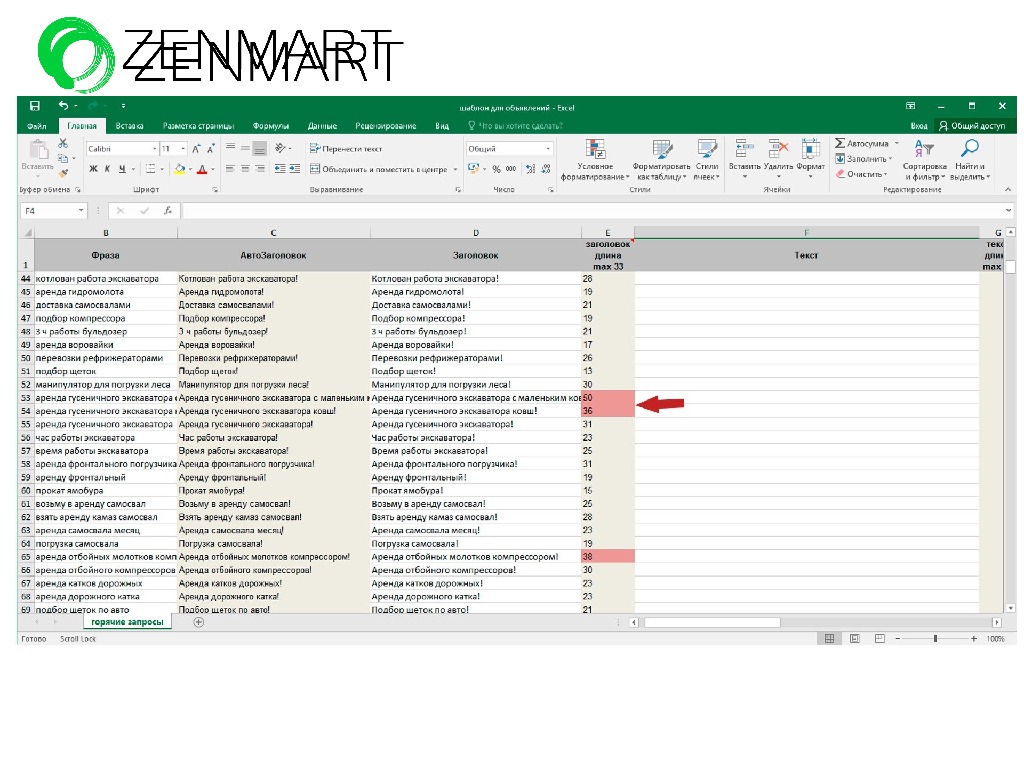Expand the formula bar chevron
Viewport: 1024px width, 768px height.
point(1008,210)
